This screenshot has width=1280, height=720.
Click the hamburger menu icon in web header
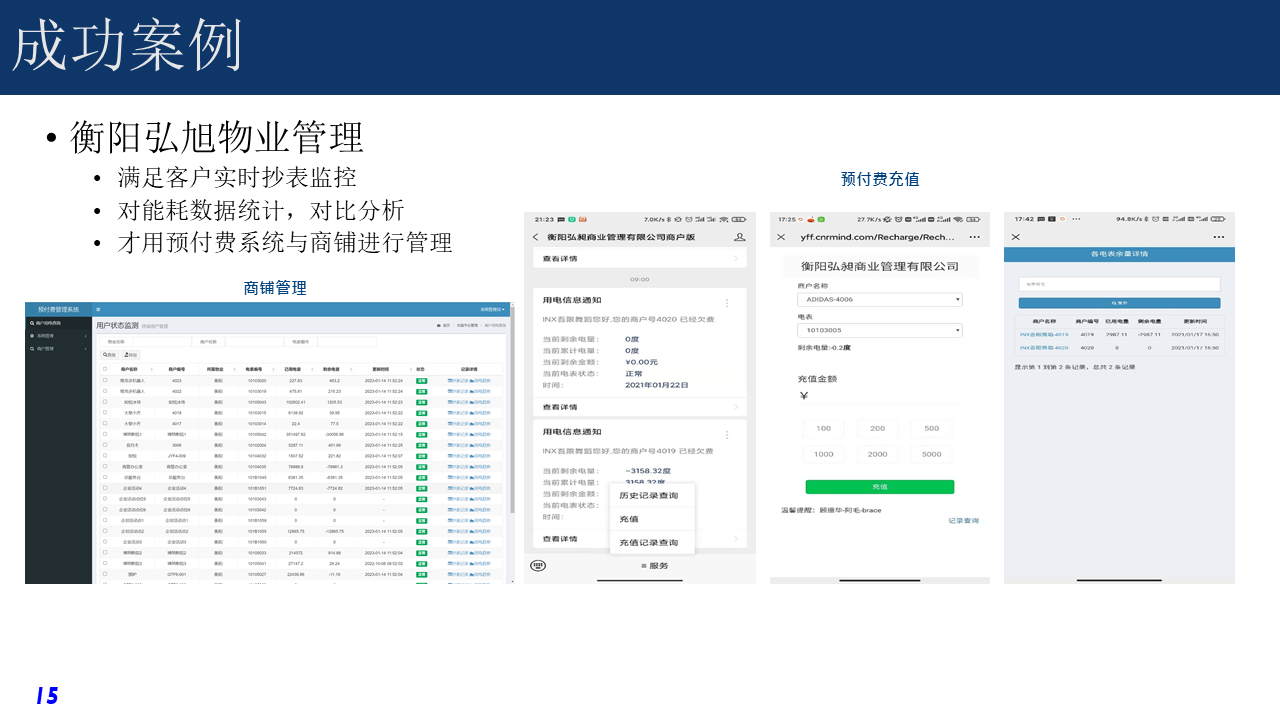click(x=98, y=310)
